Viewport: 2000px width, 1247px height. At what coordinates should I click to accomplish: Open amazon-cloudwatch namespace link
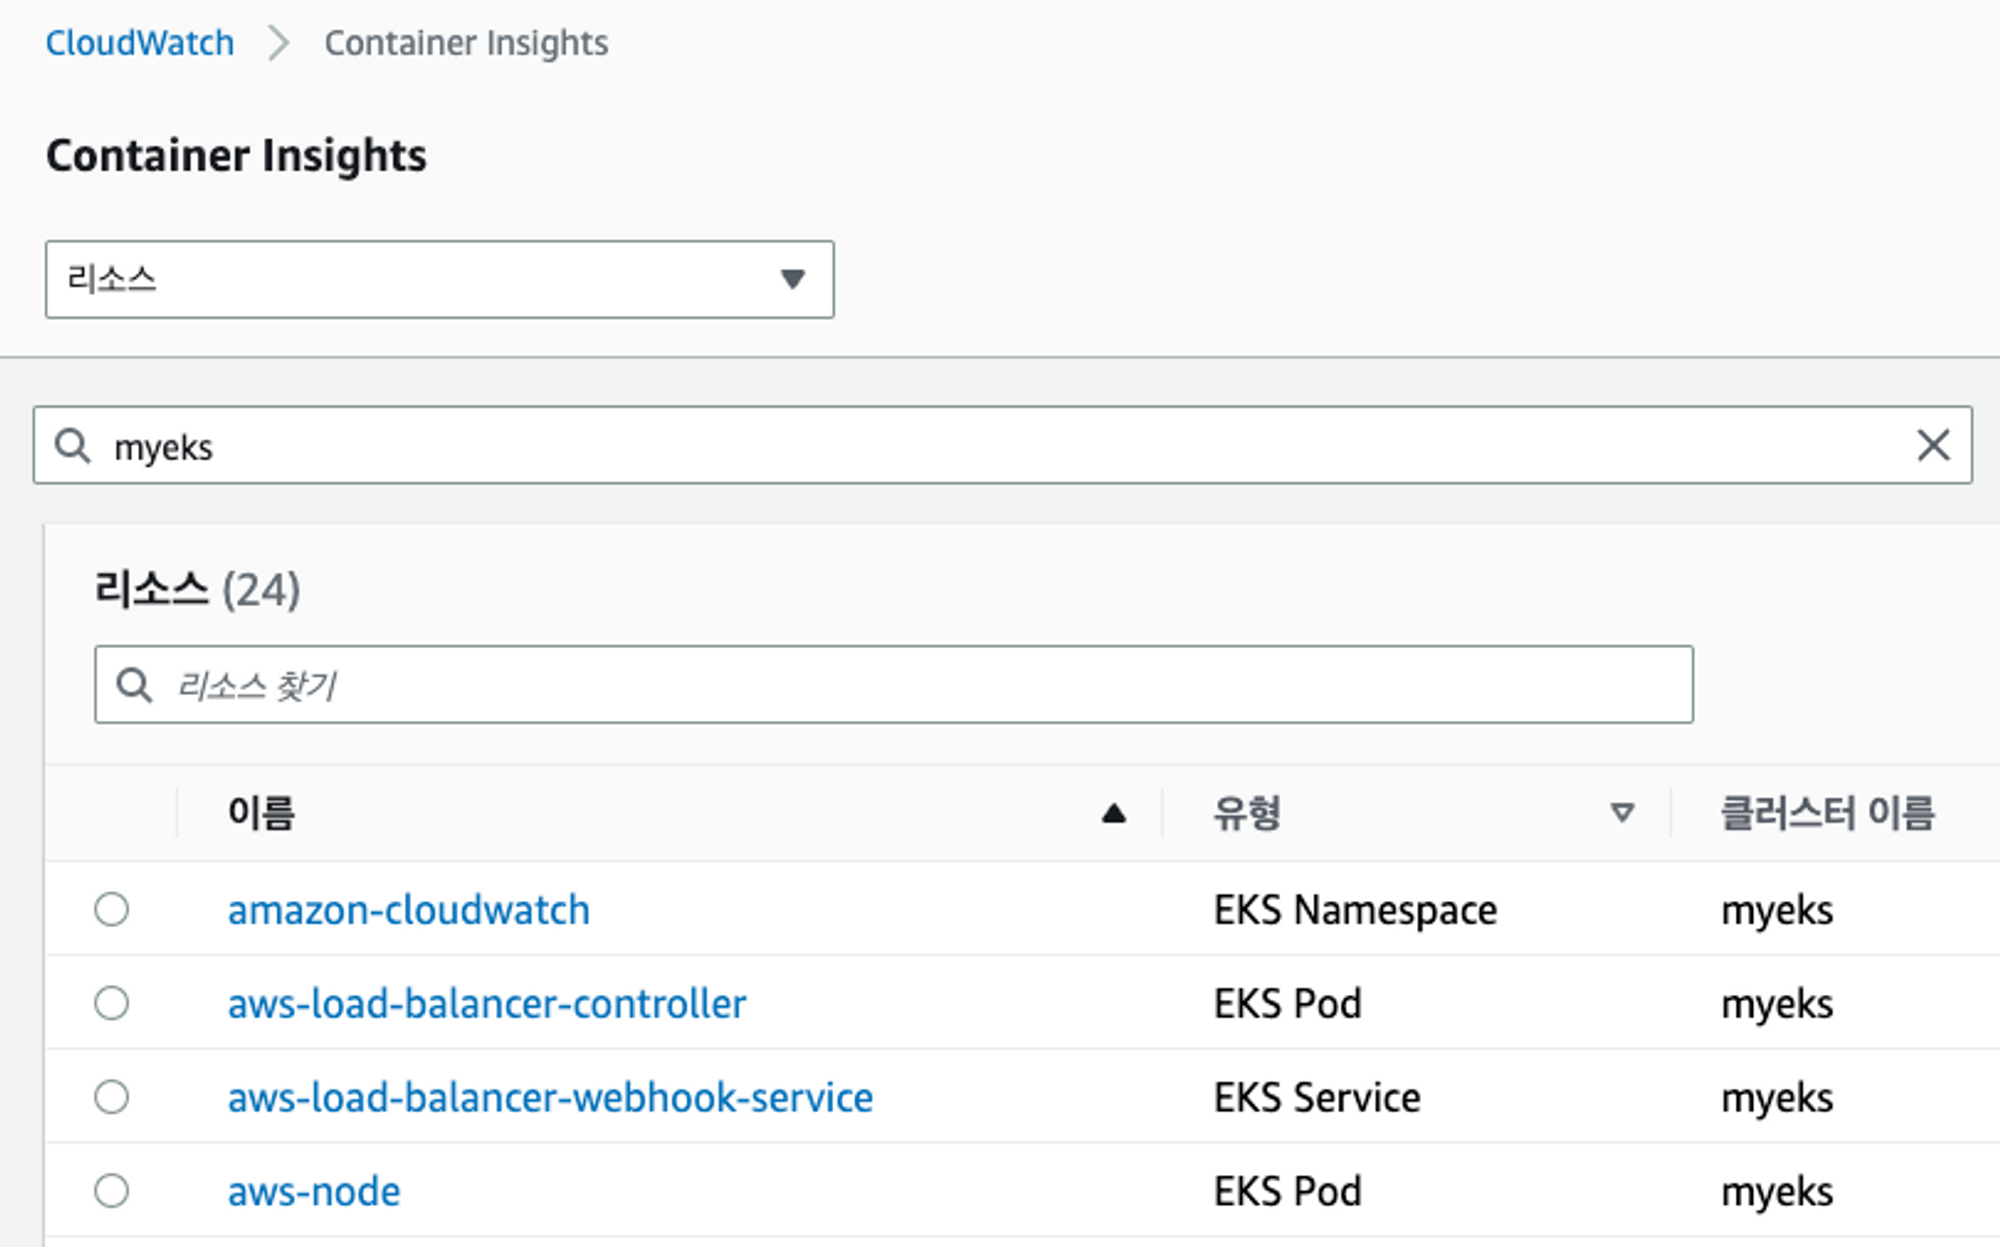pos(408,910)
